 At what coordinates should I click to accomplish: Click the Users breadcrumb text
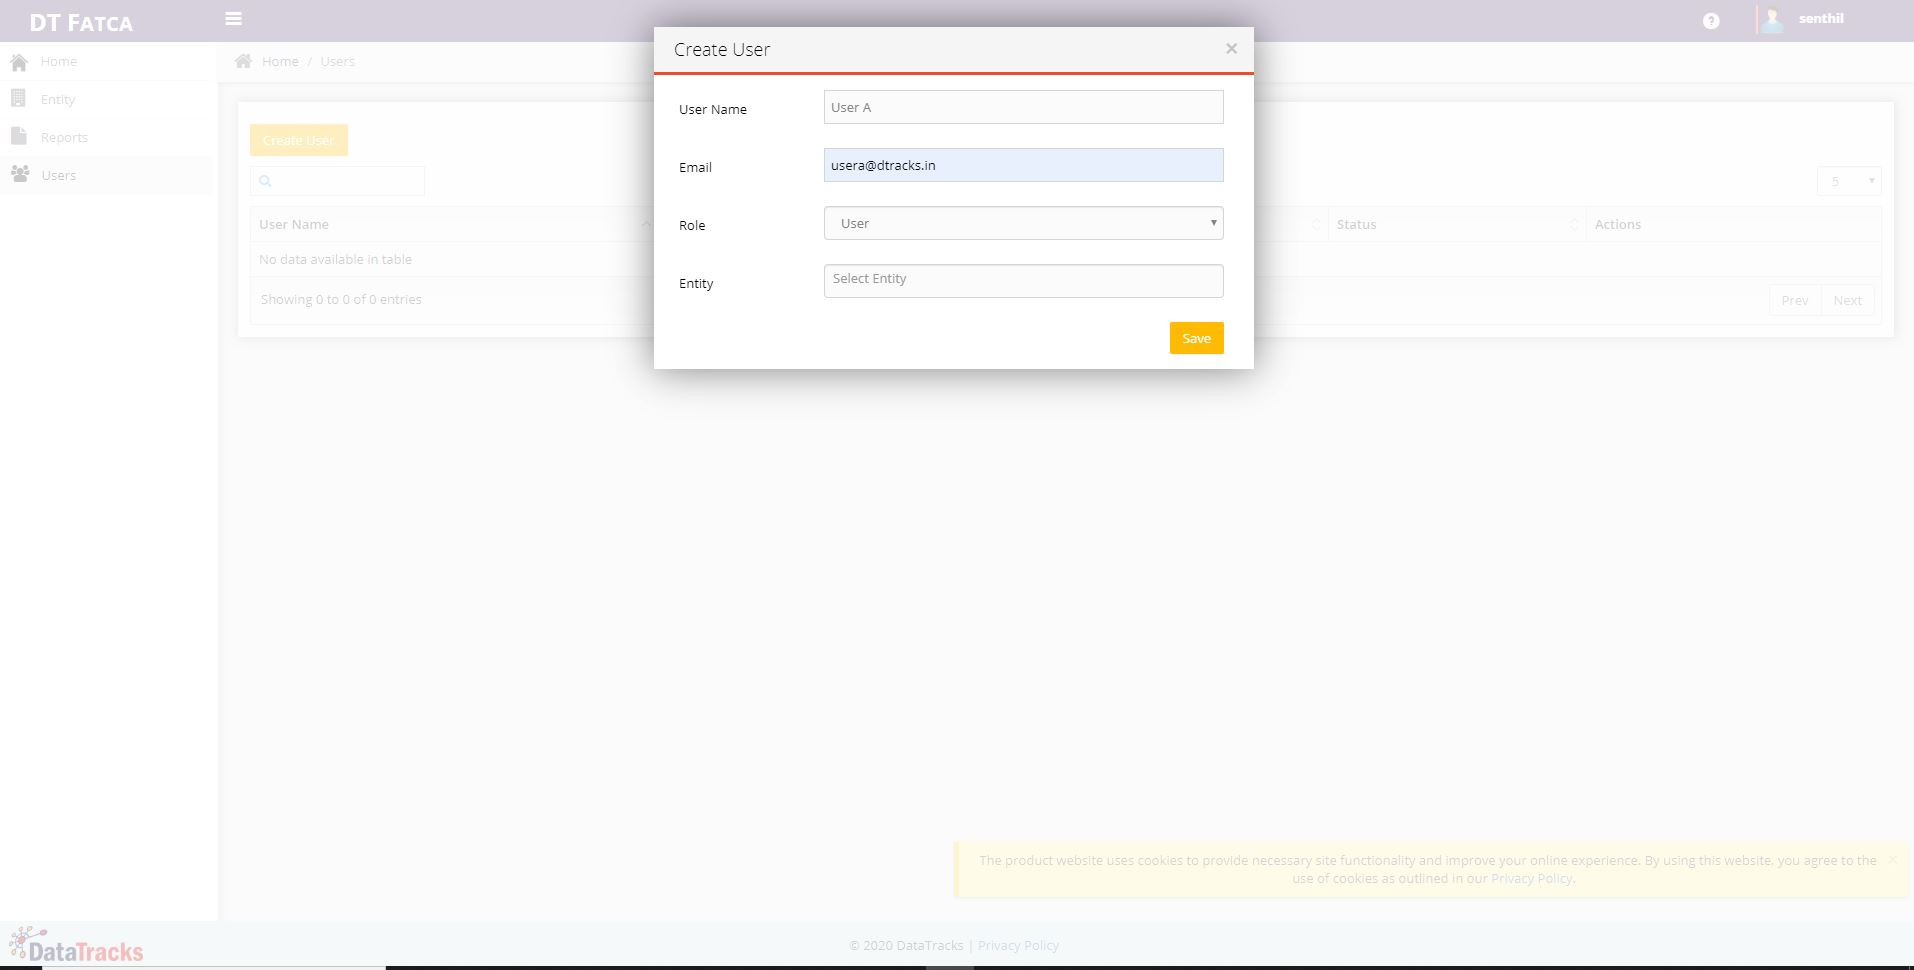pos(337,61)
